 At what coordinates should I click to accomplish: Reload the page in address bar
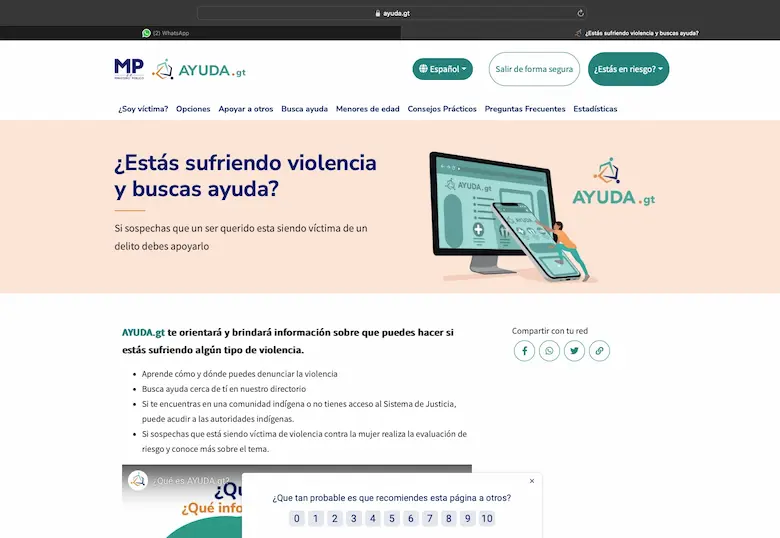coord(580,13)
